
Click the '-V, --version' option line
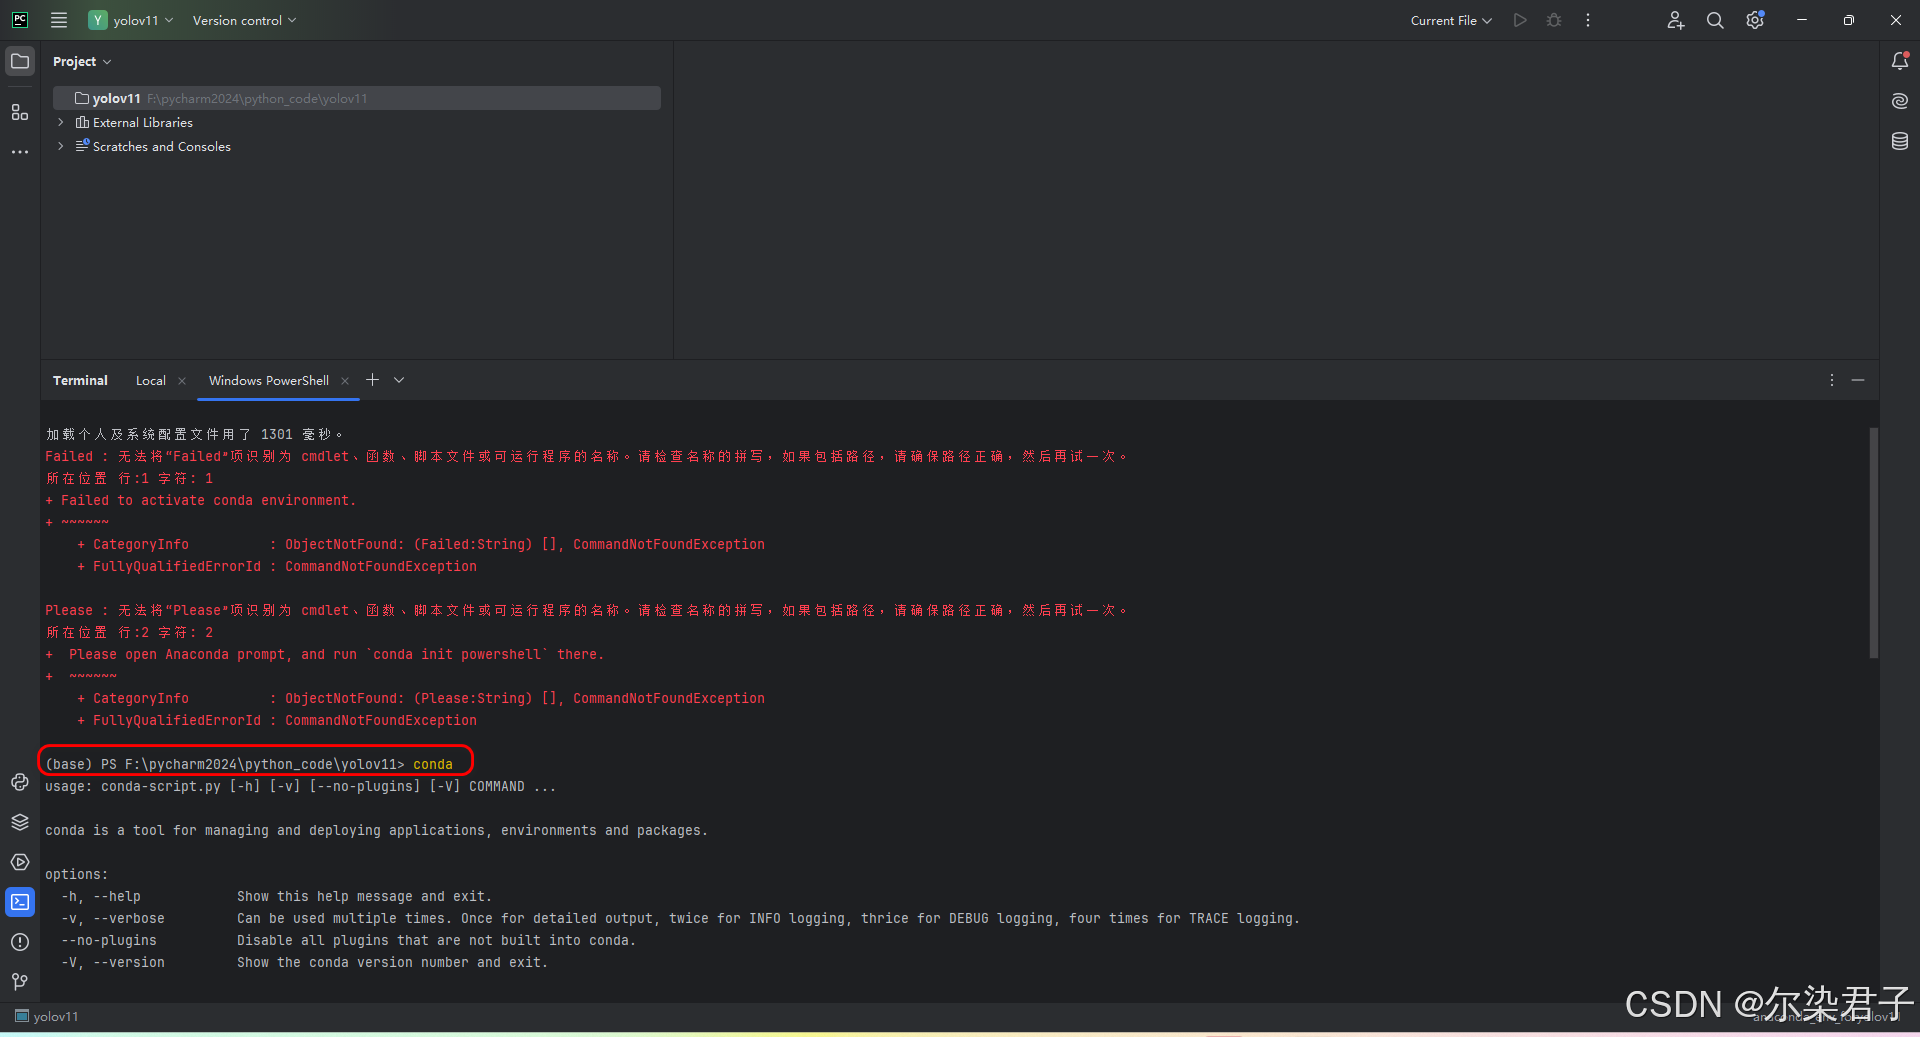304,962
